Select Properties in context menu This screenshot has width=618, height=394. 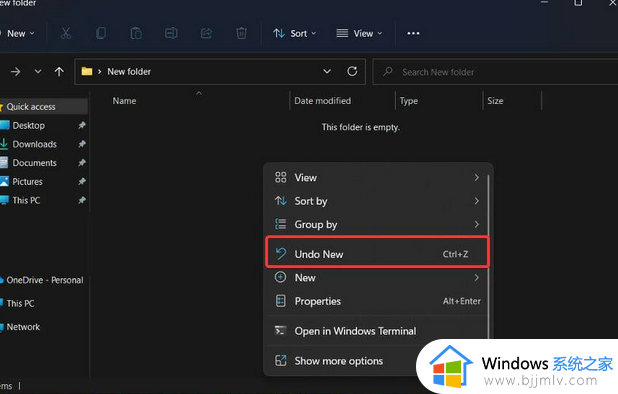coord(377,301)
